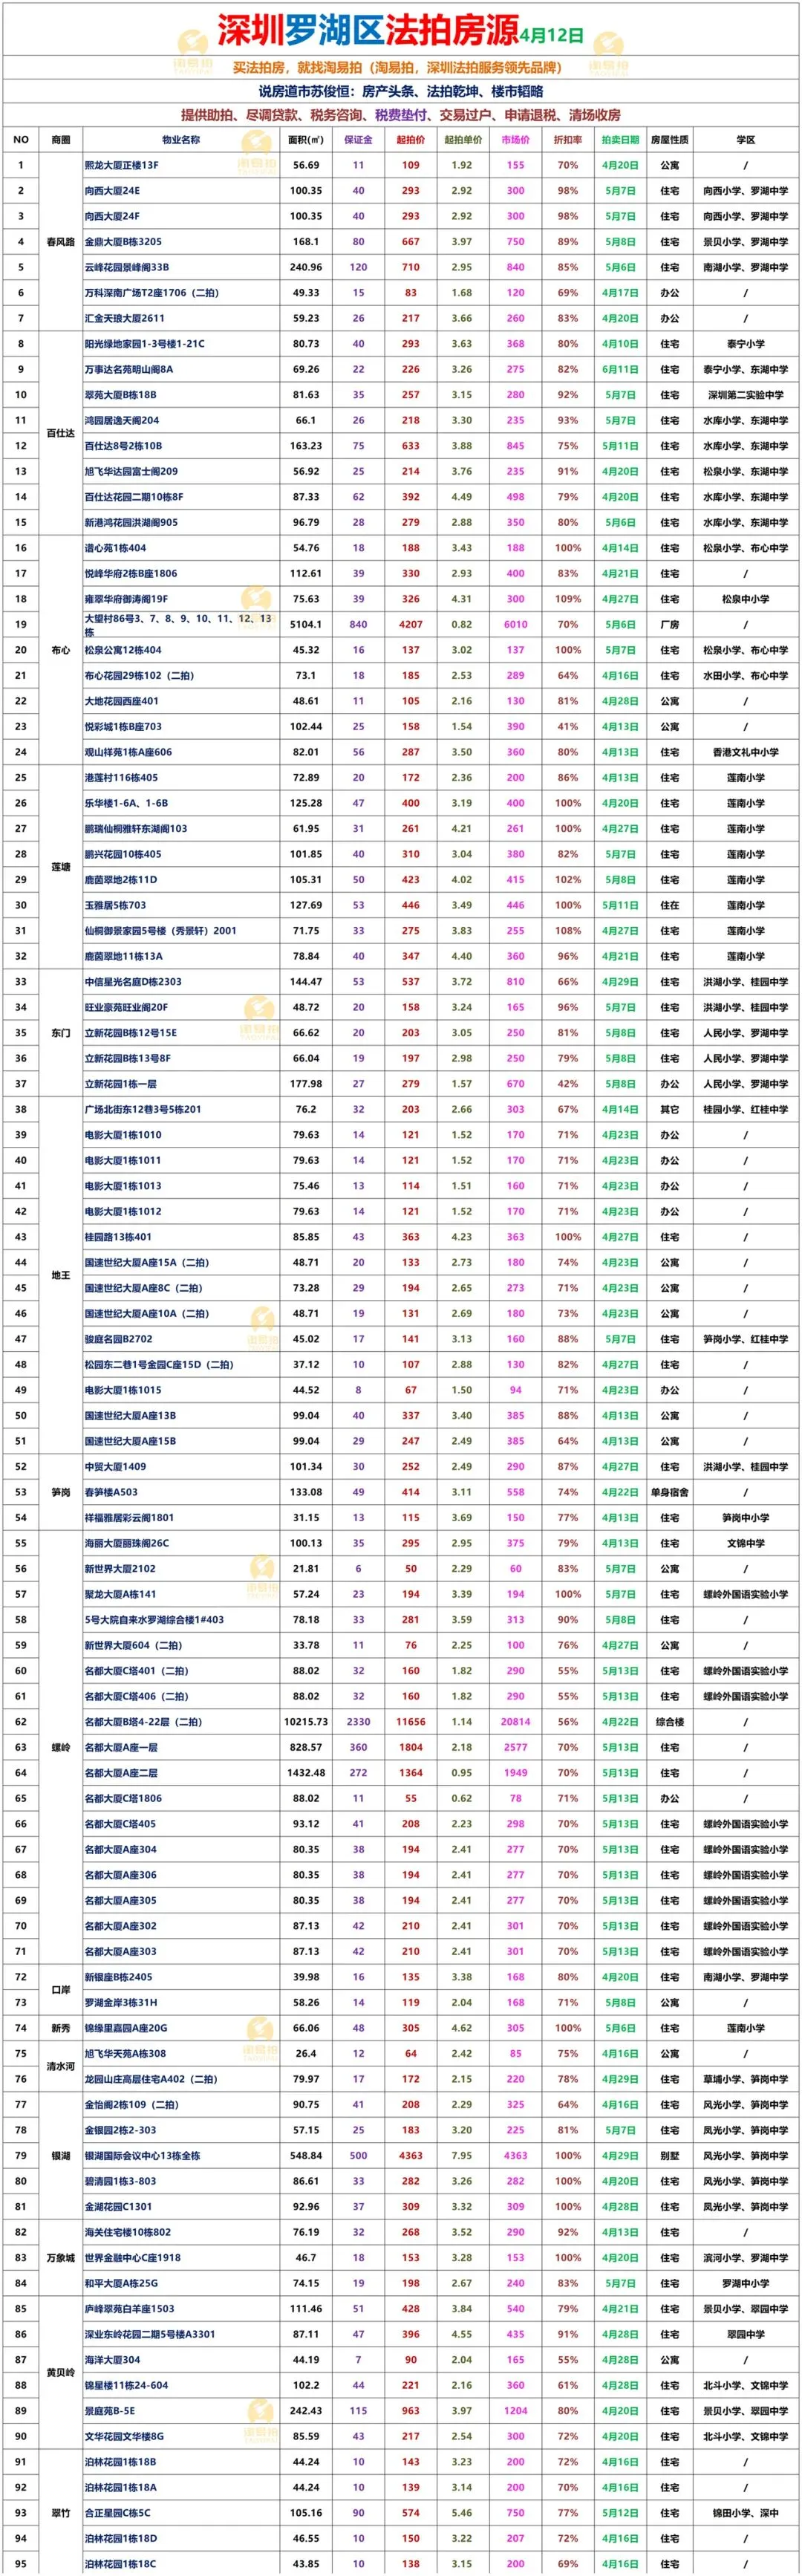Select property 名都大厦B塔4-22层（二拍）
The width and height of the screenshot is (802, 2576).
tap(143, 1722)
